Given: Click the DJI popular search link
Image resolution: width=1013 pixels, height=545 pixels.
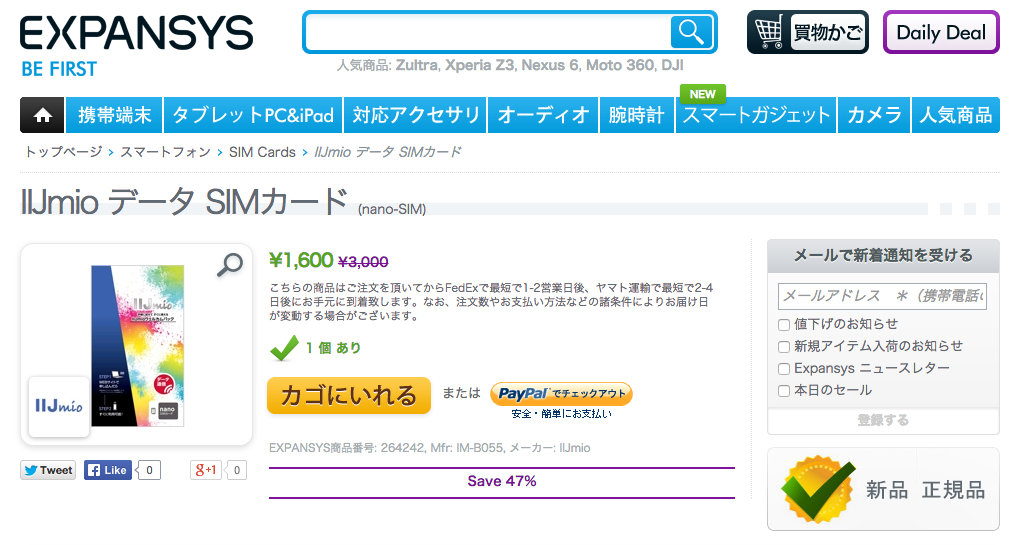Looking at the screenshot, I should click(x=672, y=65).
